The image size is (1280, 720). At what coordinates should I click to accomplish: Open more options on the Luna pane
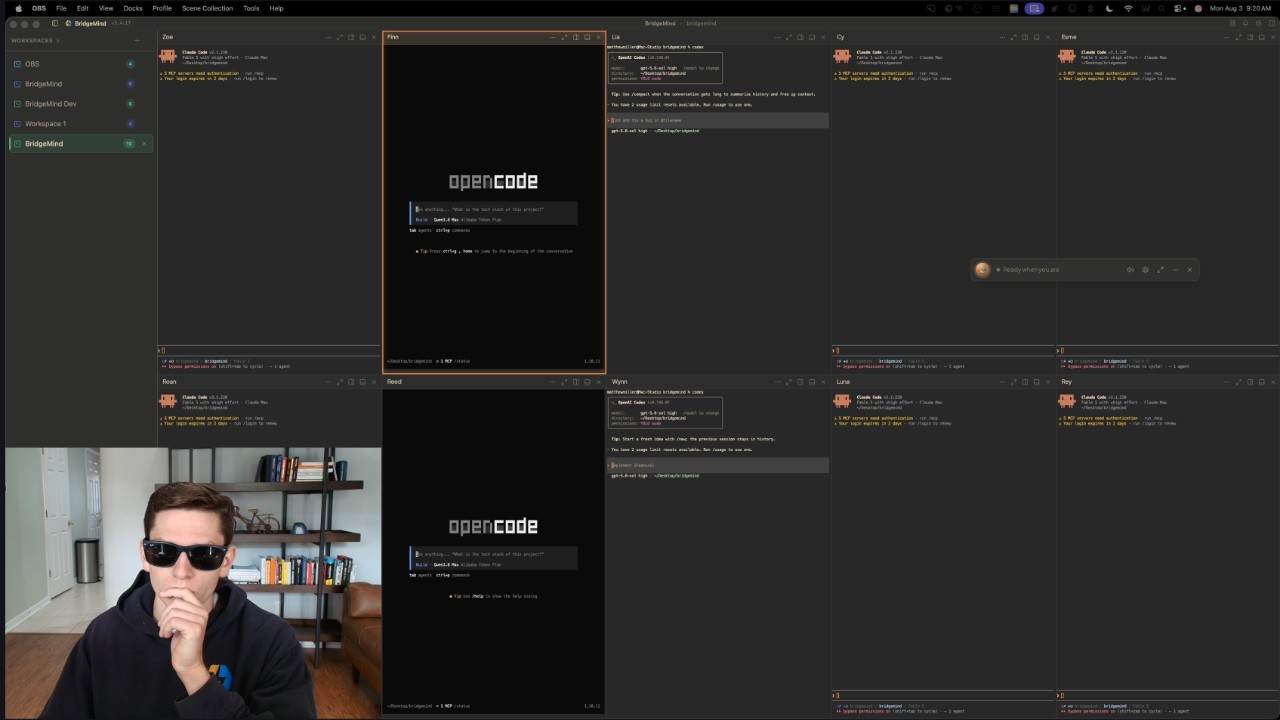[1003, 382]
